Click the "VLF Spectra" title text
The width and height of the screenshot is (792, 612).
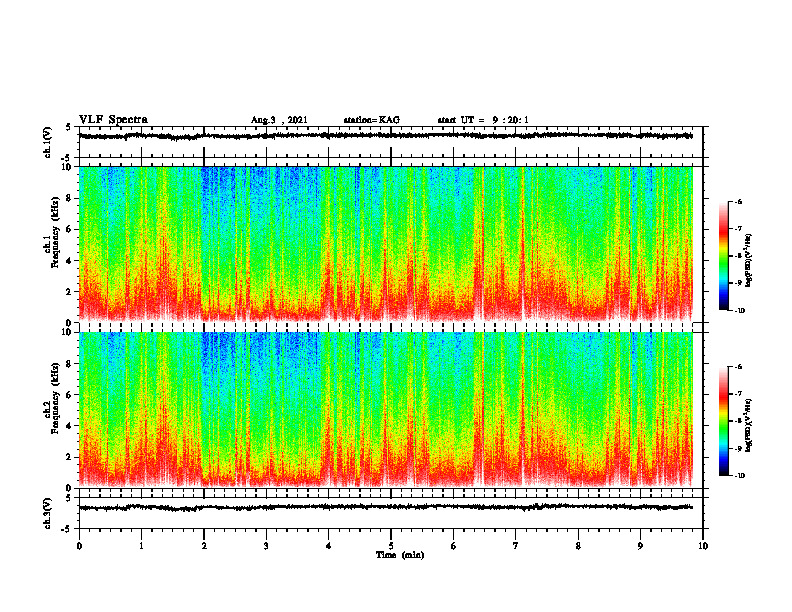pos(113,120)
